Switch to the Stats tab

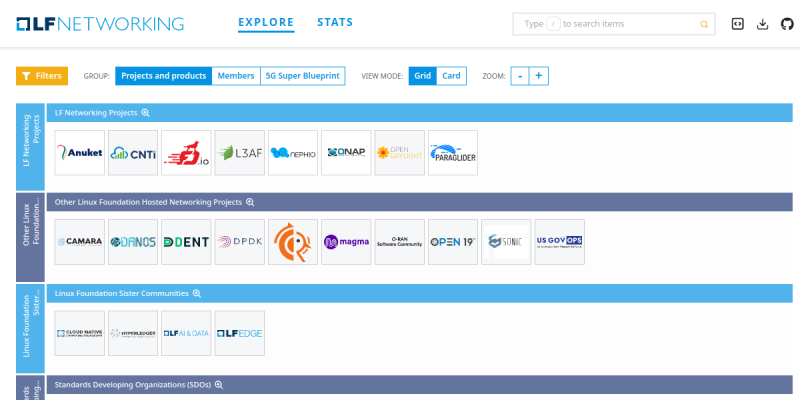click(x=335, y=22)
